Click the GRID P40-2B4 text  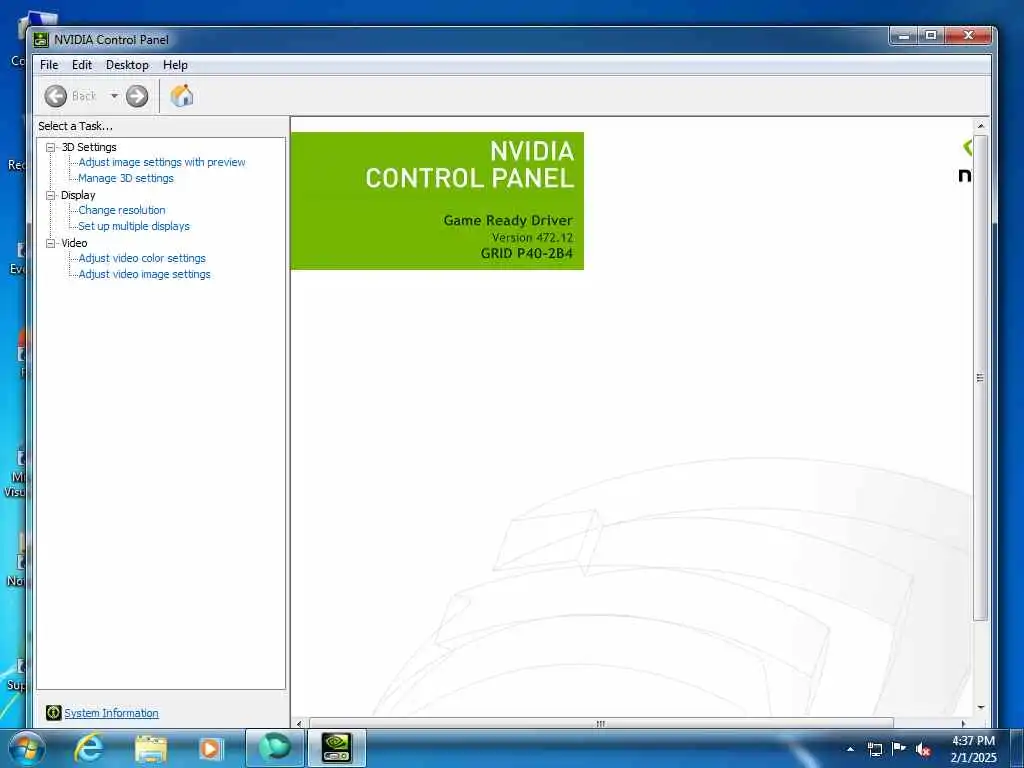[x=526, y=253]
